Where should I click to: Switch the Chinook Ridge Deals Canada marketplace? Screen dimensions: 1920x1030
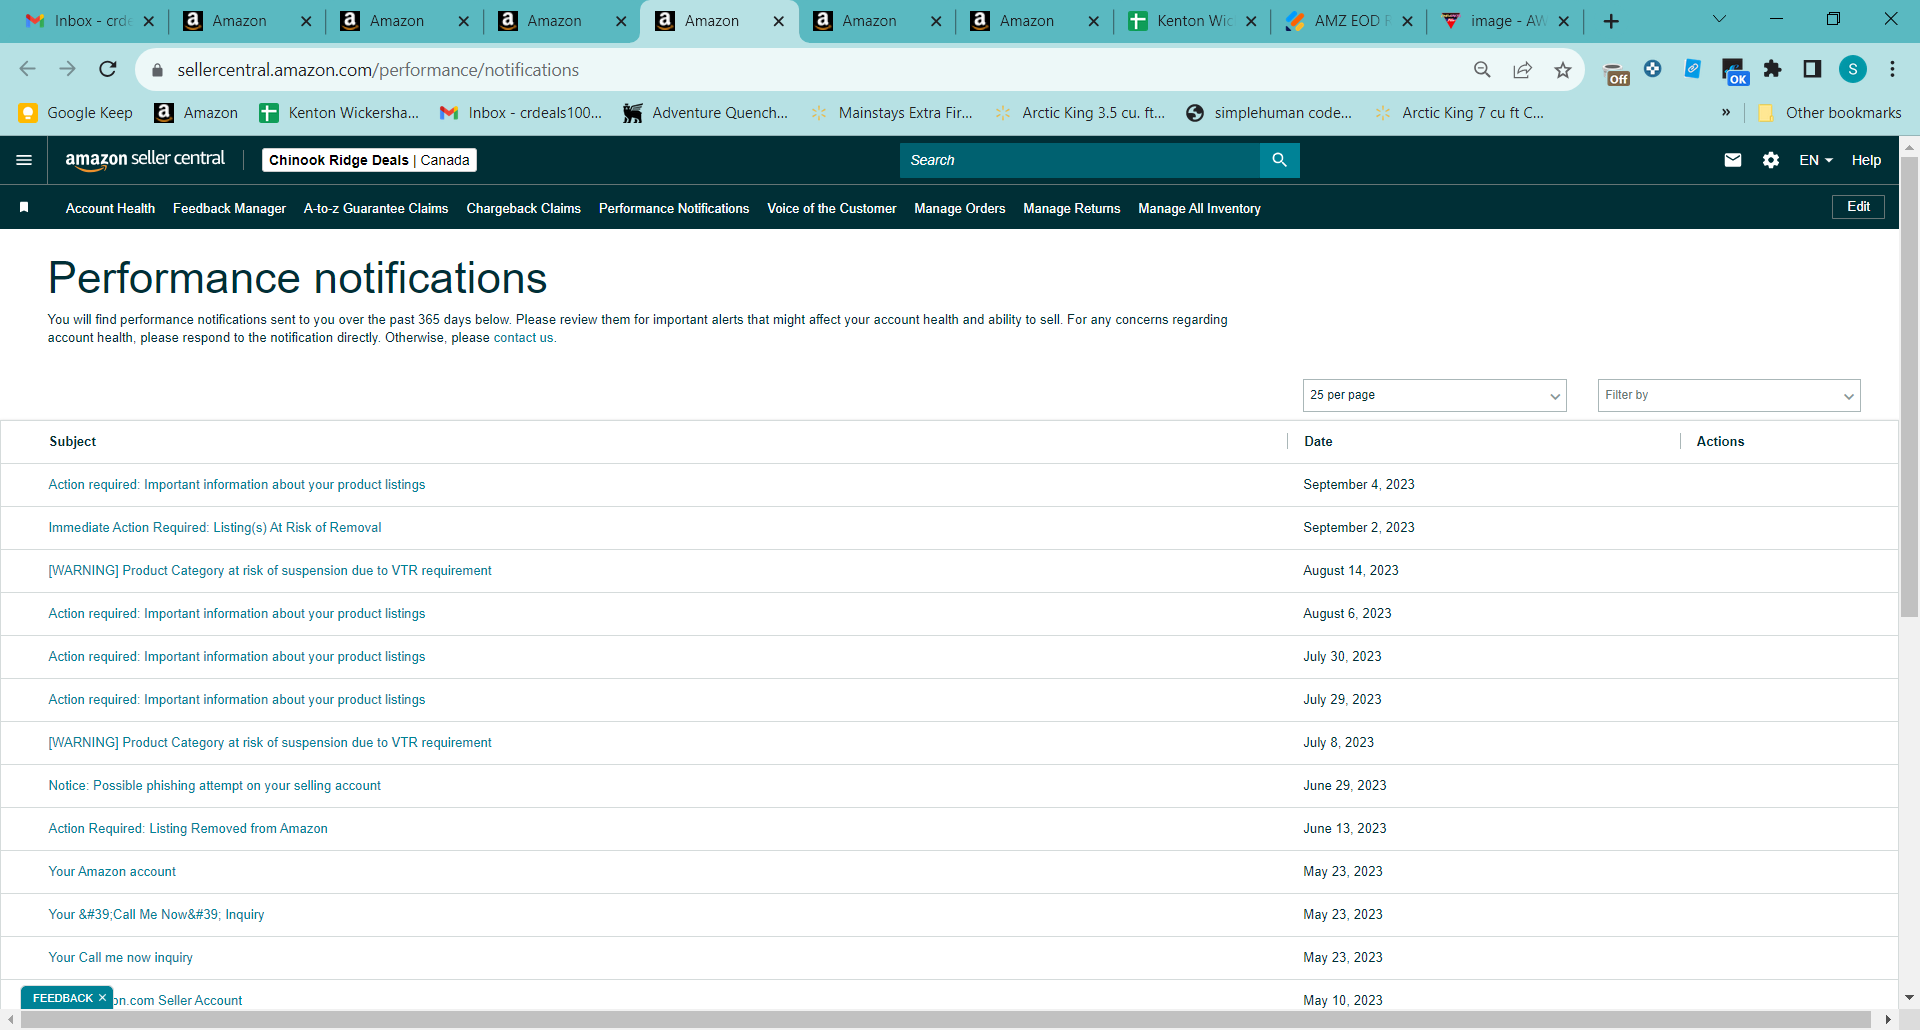[x=369, y=160]
